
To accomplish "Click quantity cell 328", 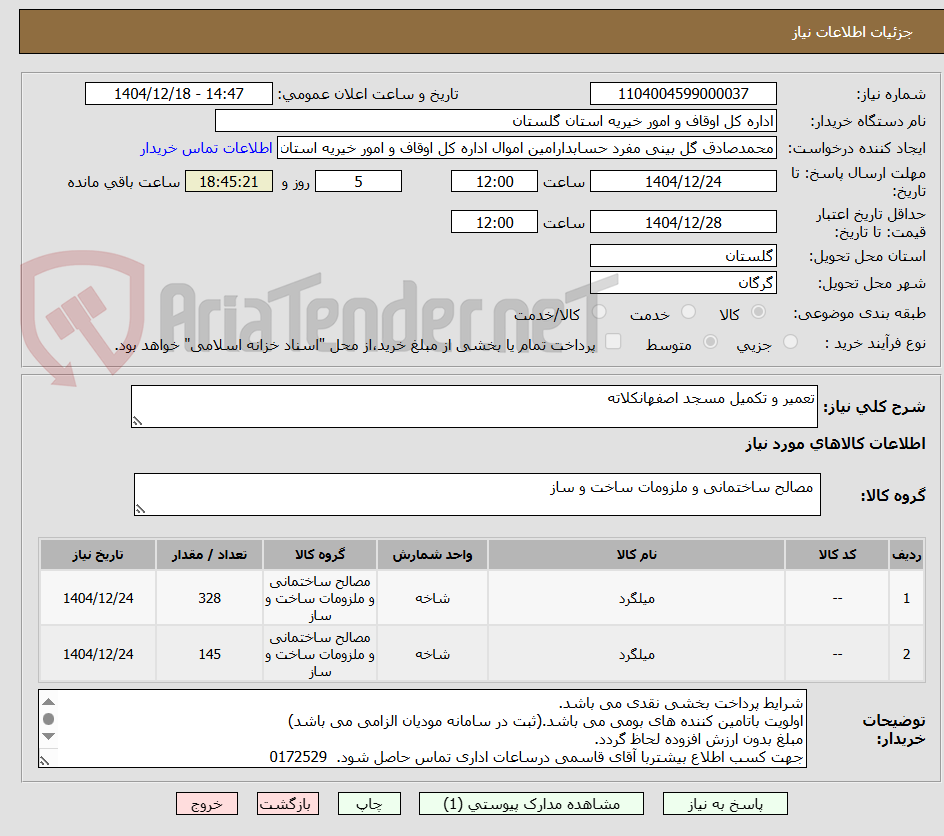I will (210, 598).
